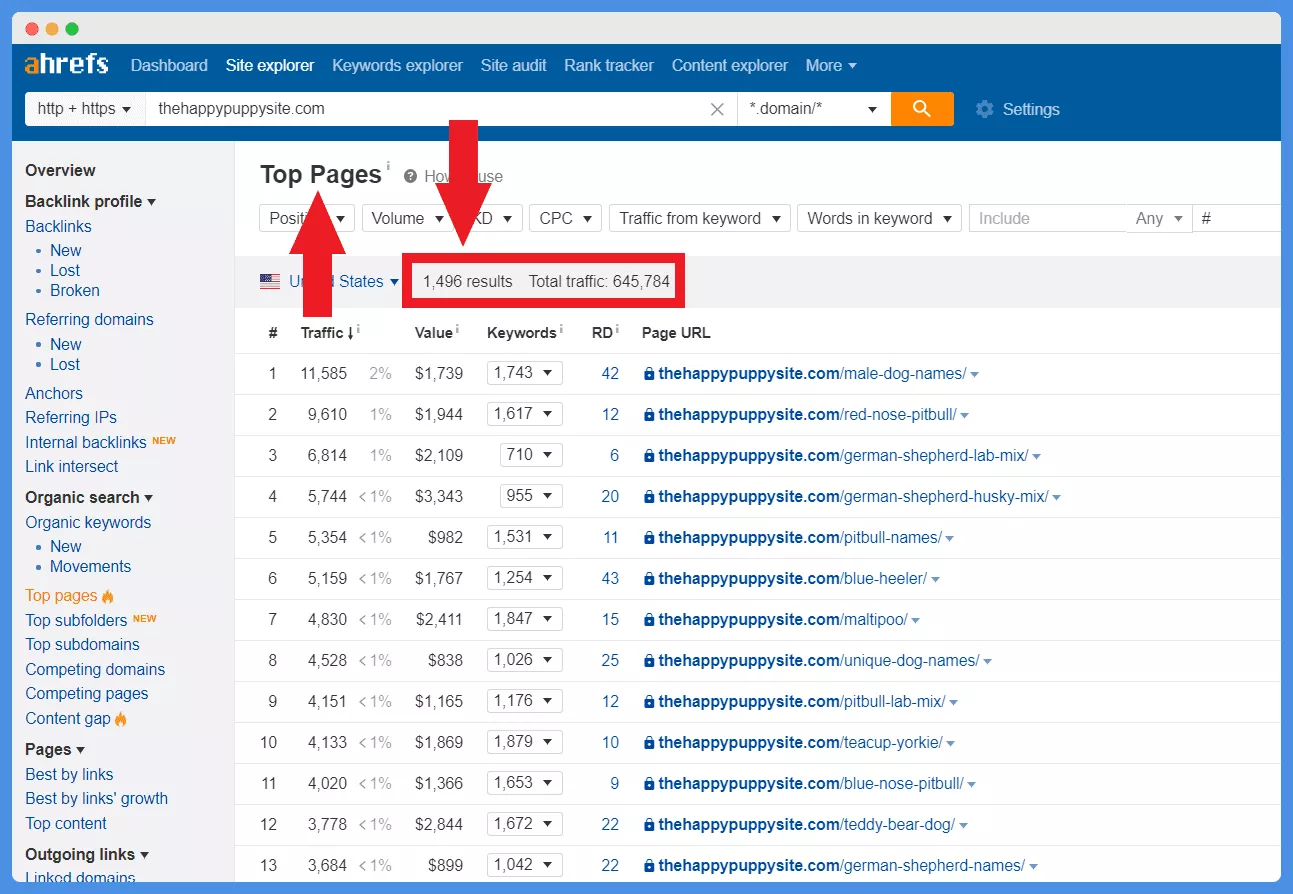Expand the 1,879 keywords dropdown
This screenshot has width=1293, height=894.
pyautogui.click(x=525, y=742)
